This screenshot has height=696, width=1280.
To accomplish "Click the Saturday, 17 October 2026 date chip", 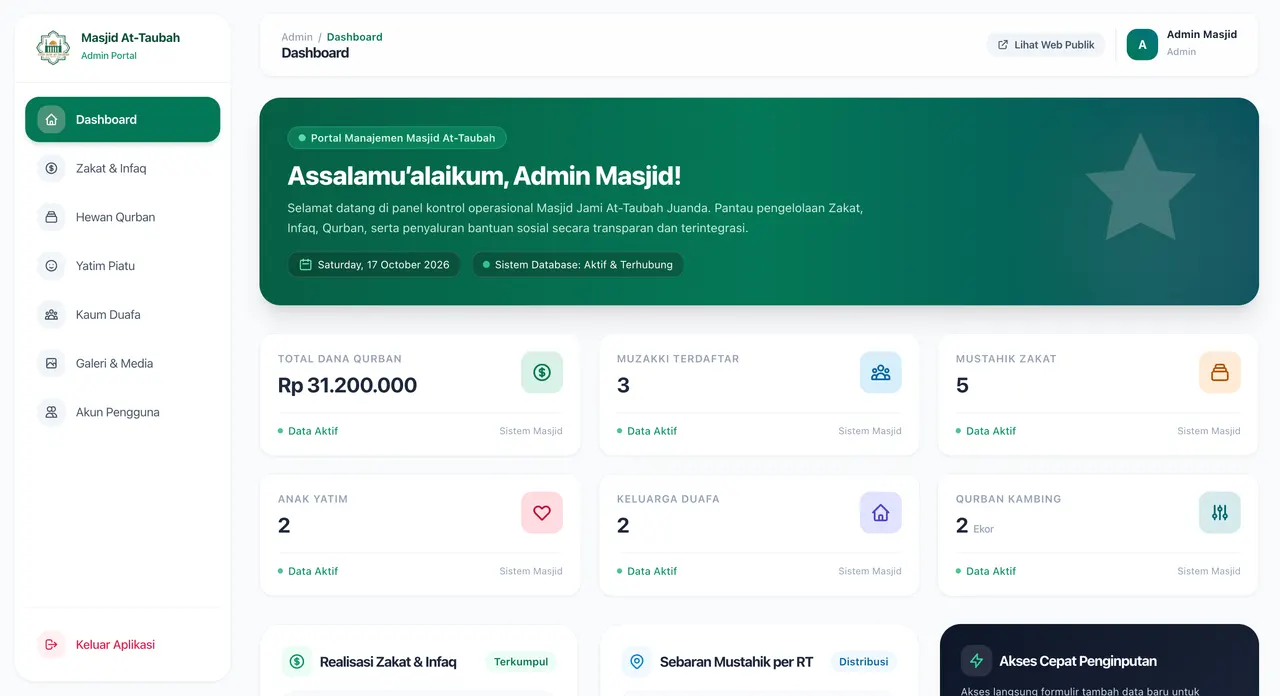I will pos(374,265).
